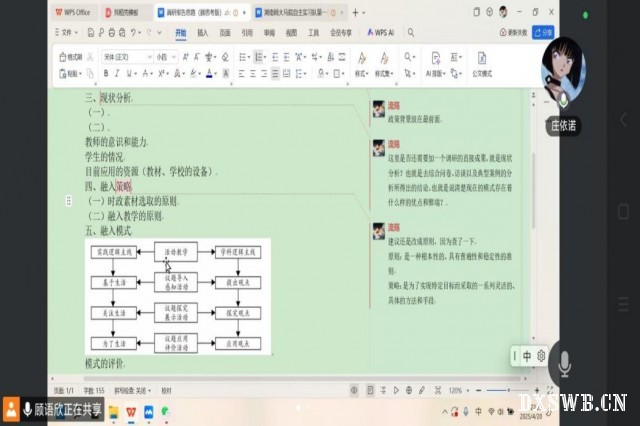This screenshot has width=640, height=426.
Task: Click the microphone icon at bottom right
Action: click(x=564, y=365)
